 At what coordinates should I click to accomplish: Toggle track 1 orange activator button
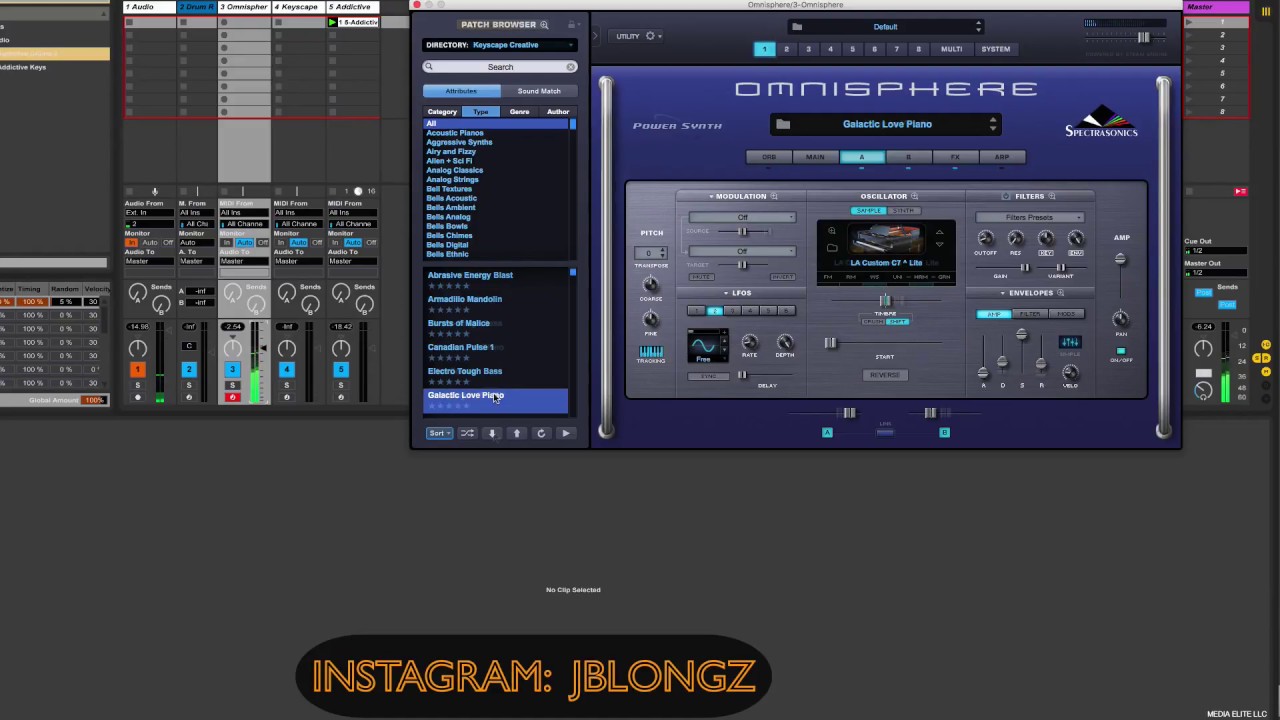tap(138, 370)
